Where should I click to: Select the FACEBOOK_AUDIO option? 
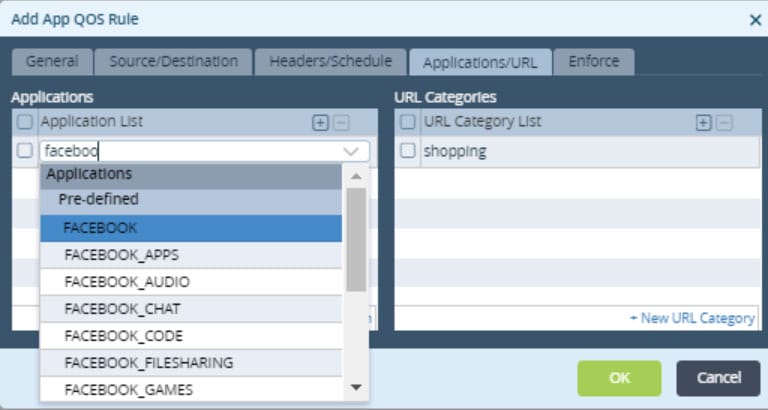click(191, 282)
